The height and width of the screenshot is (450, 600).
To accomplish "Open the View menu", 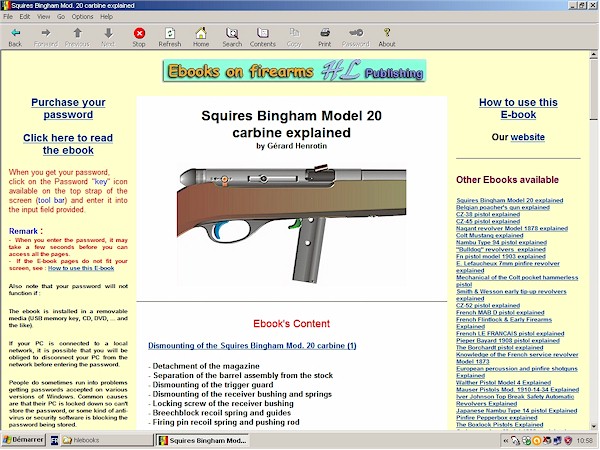I will tap(44, 17).
